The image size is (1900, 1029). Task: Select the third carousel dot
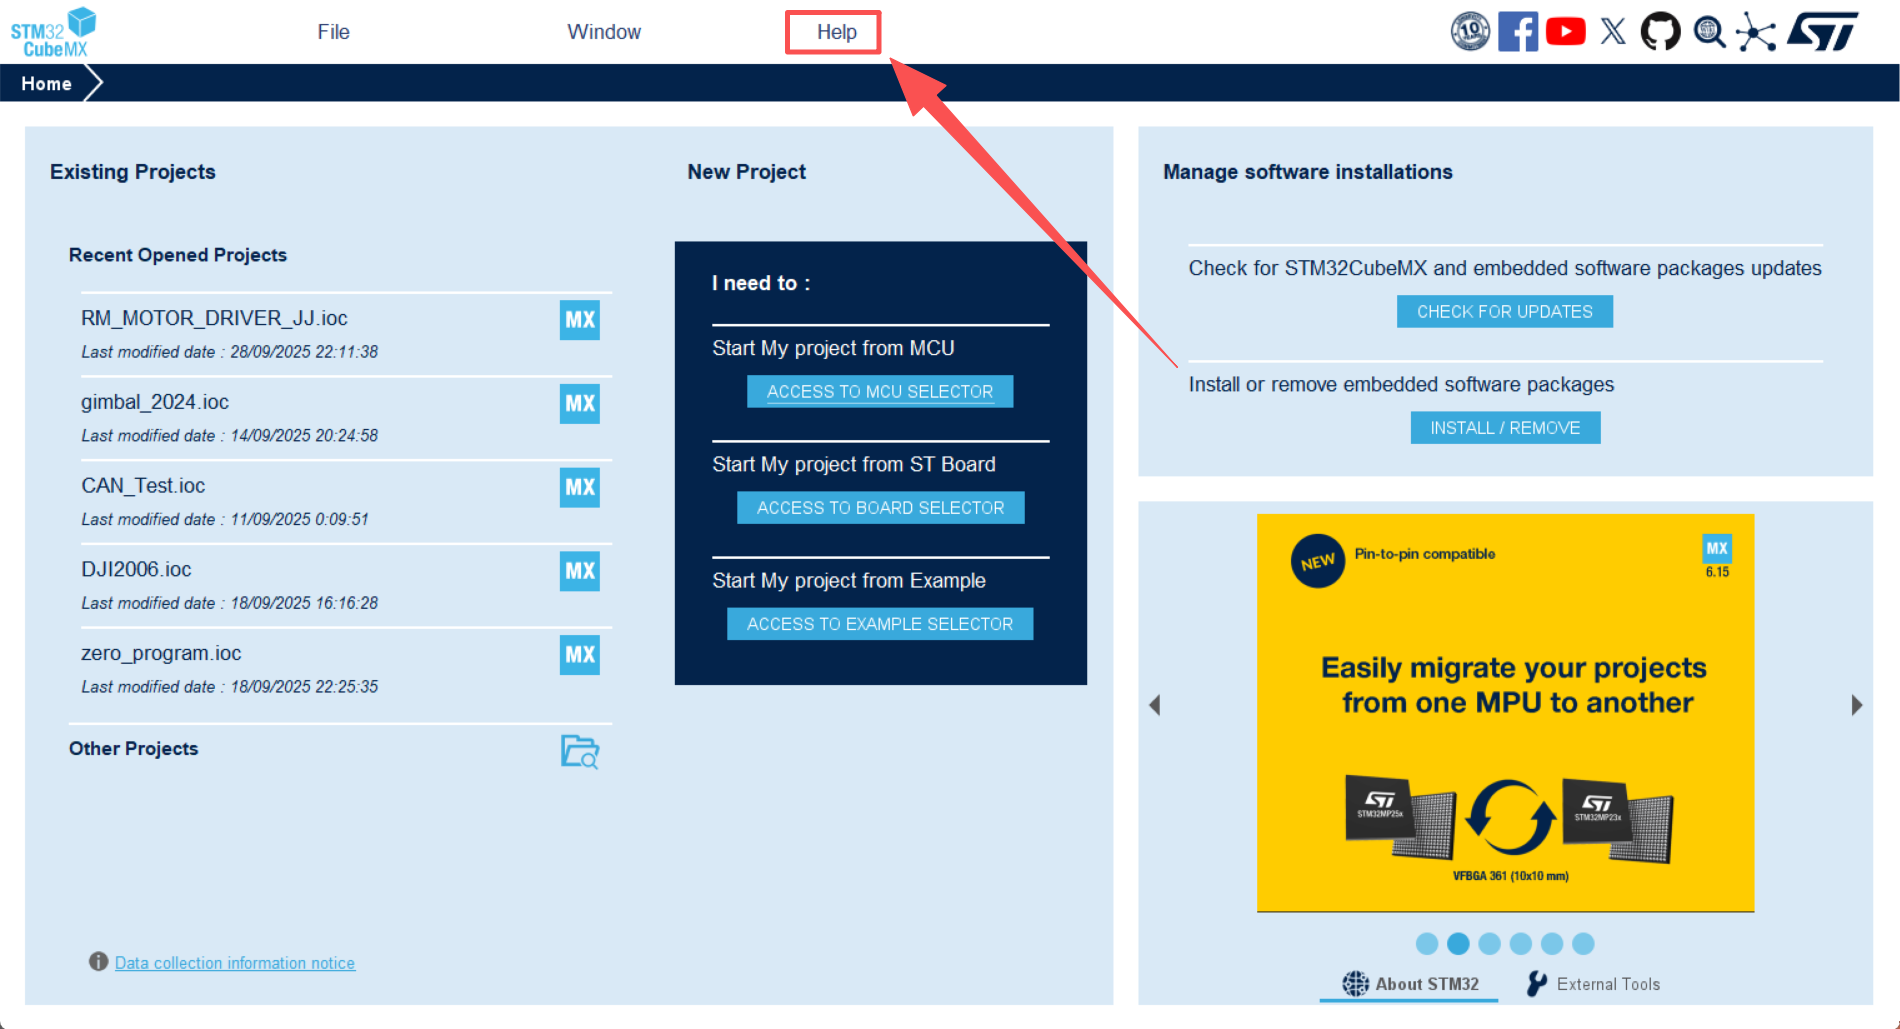1490,943
